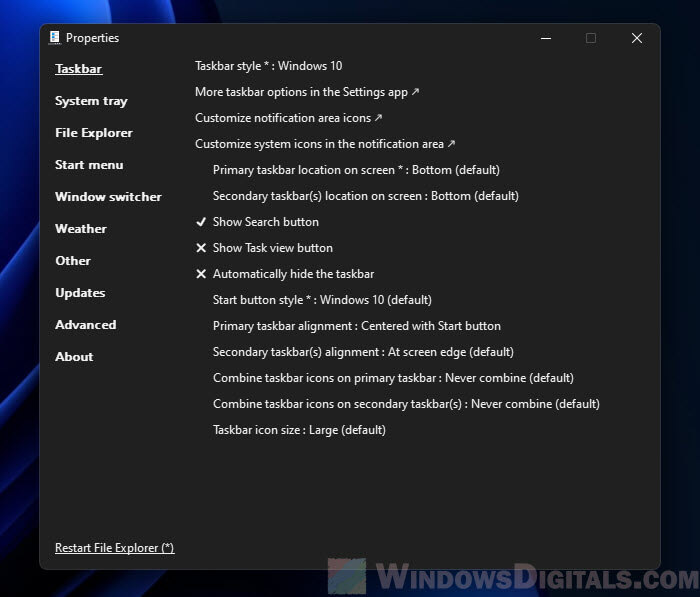This screenshot has width=700, height=597.
Task: Change Combine icons on primary taskbar
Action: click(393, 378)
